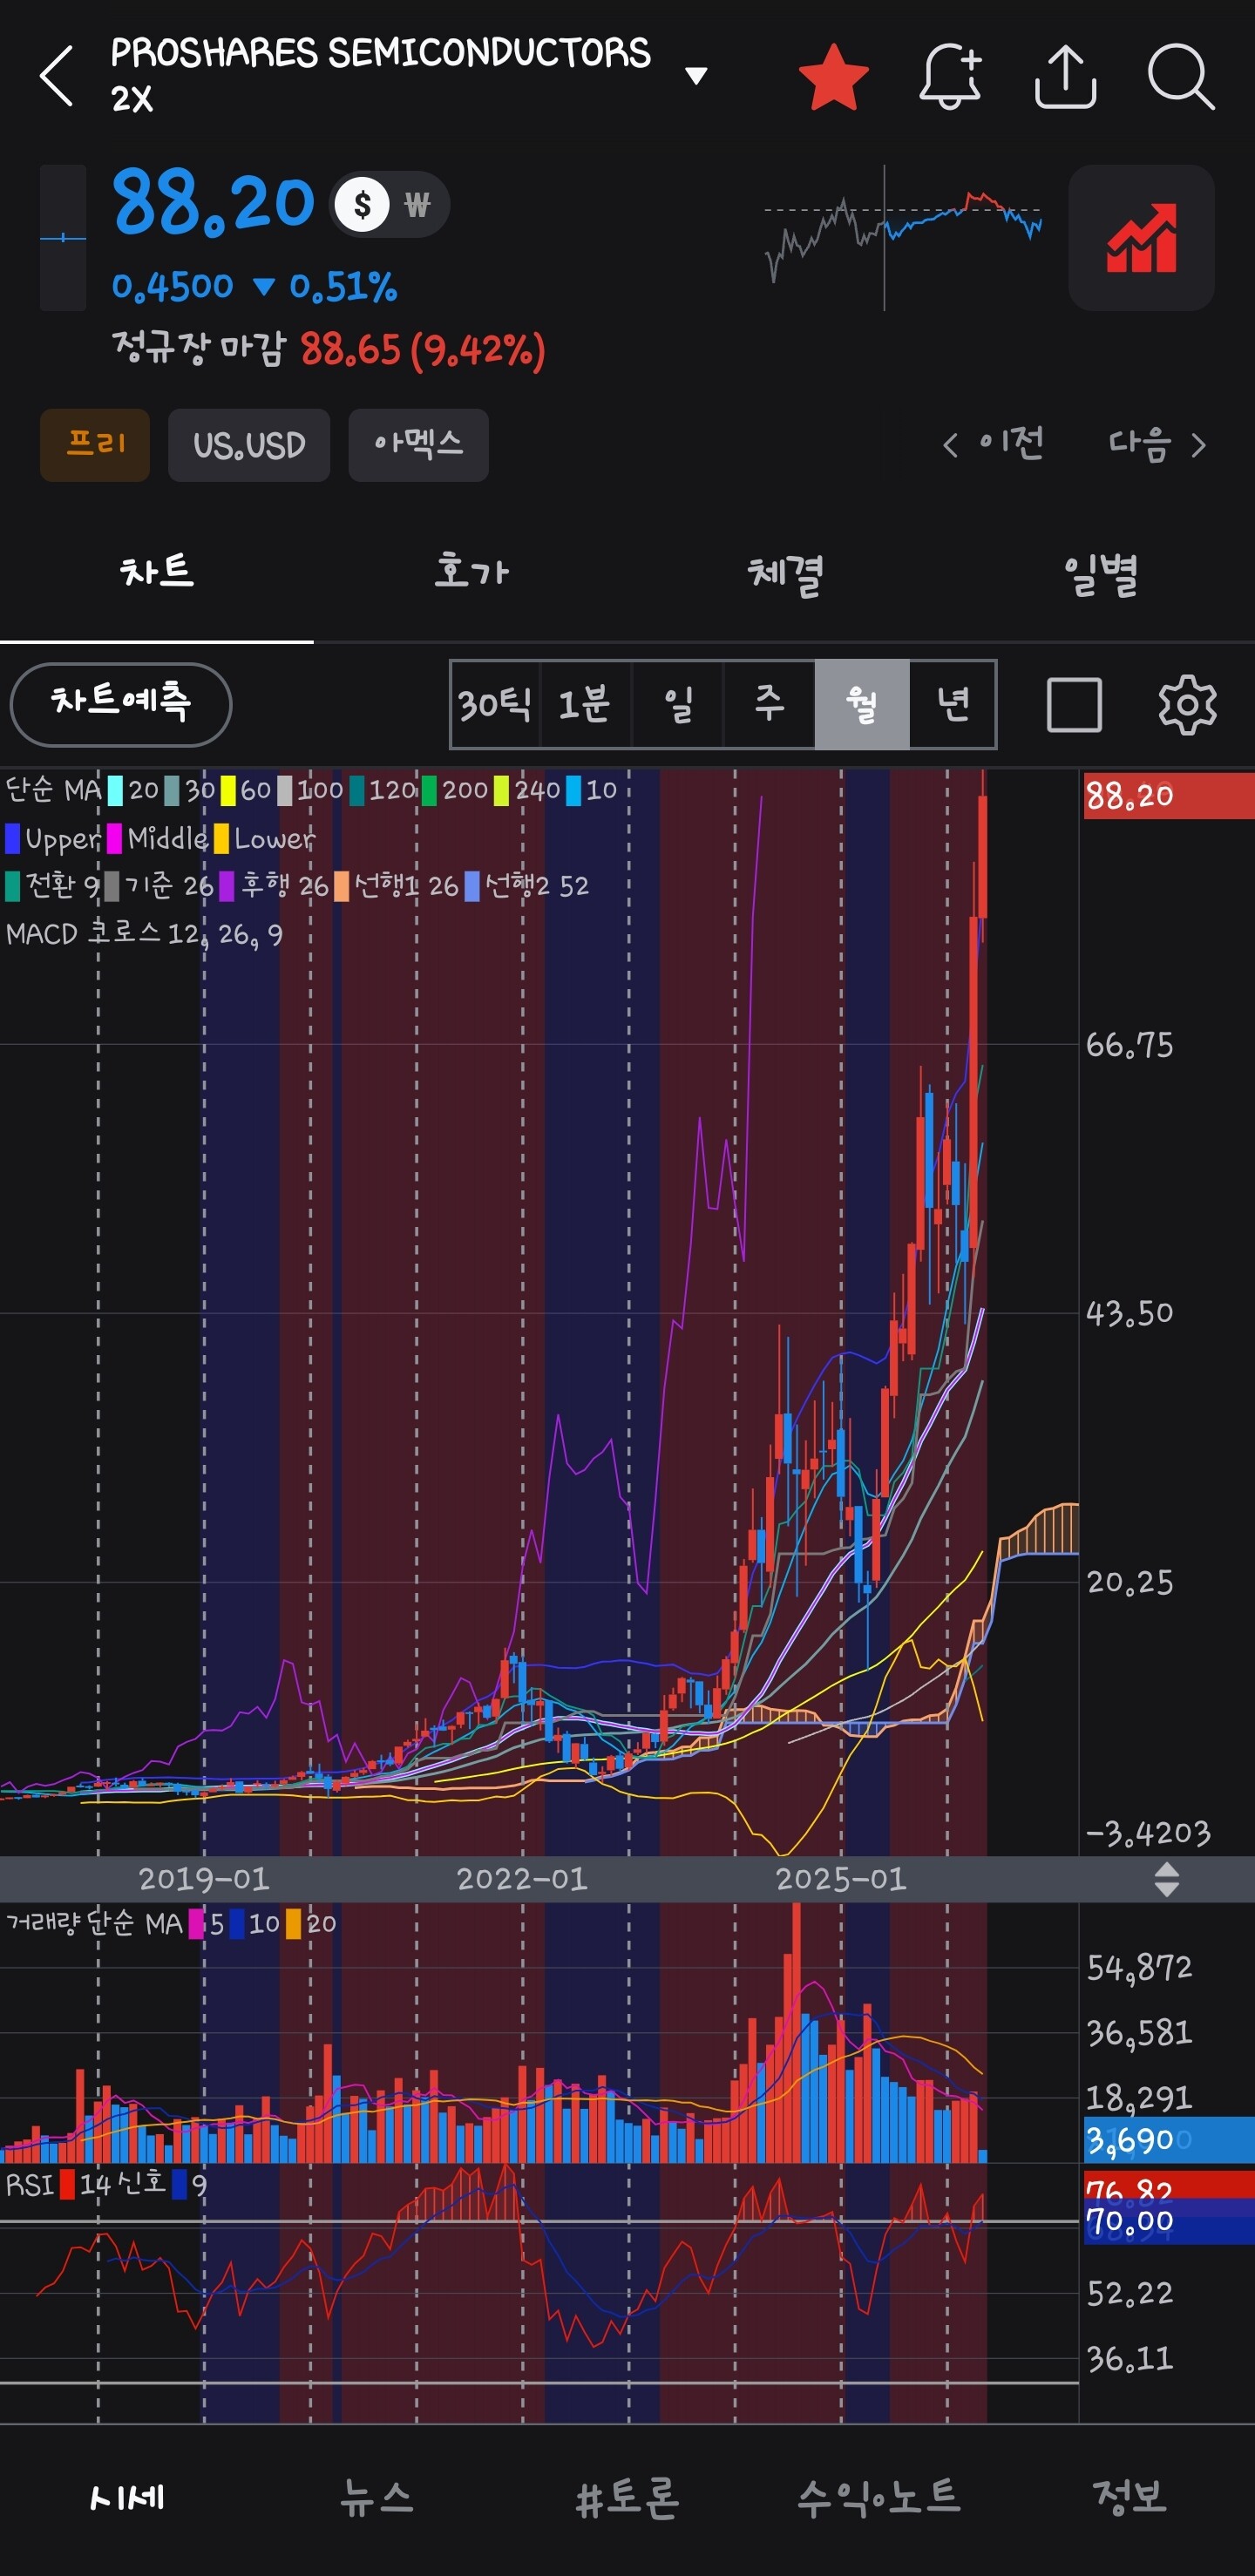This screenshot has height=2576, width=1255.
Task: Click the 정규장 마감 88.65 (9.42%) text
Action: tap(328, 349)
